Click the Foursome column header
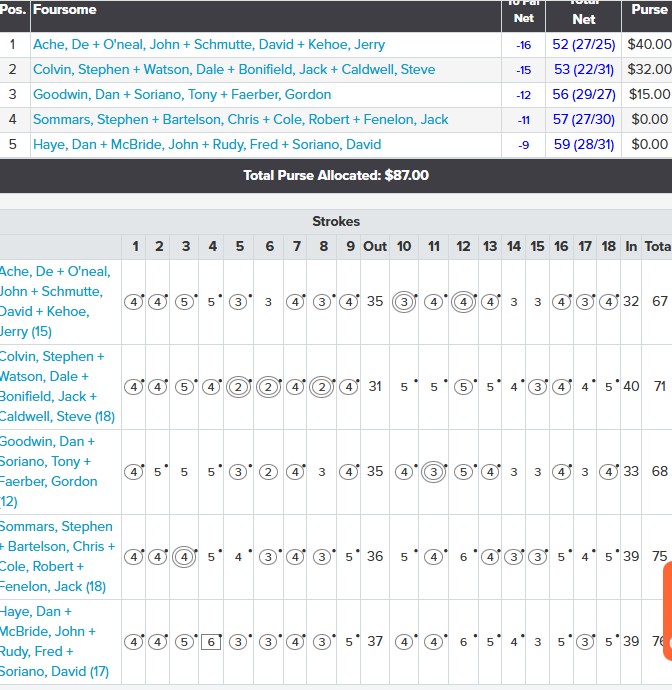The image size is (672, 690). click(65, 10)
